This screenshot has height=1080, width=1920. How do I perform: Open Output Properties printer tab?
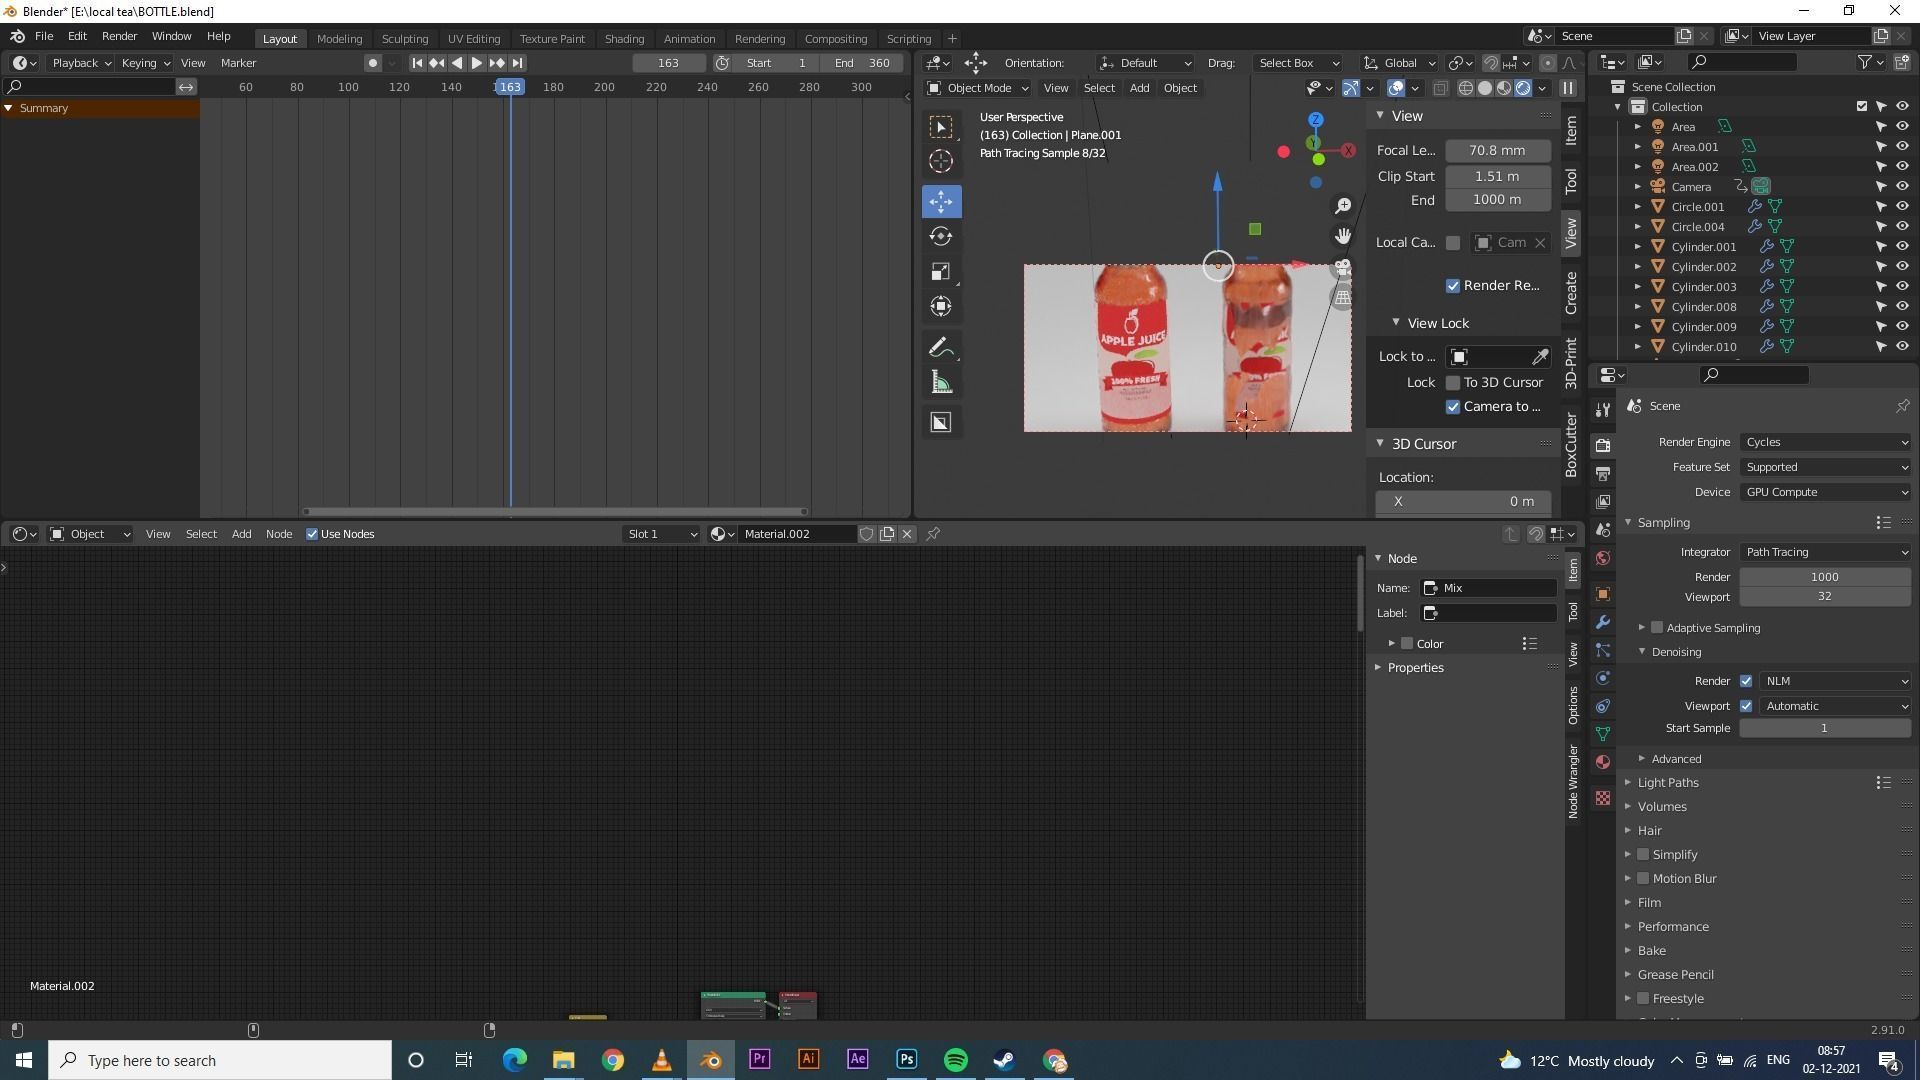1603,473
